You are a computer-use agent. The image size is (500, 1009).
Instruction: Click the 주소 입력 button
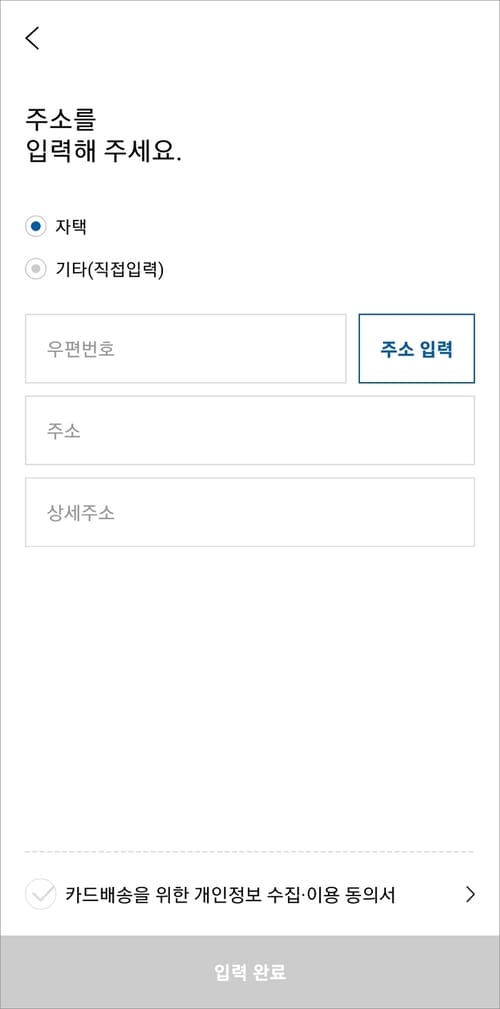416,349
